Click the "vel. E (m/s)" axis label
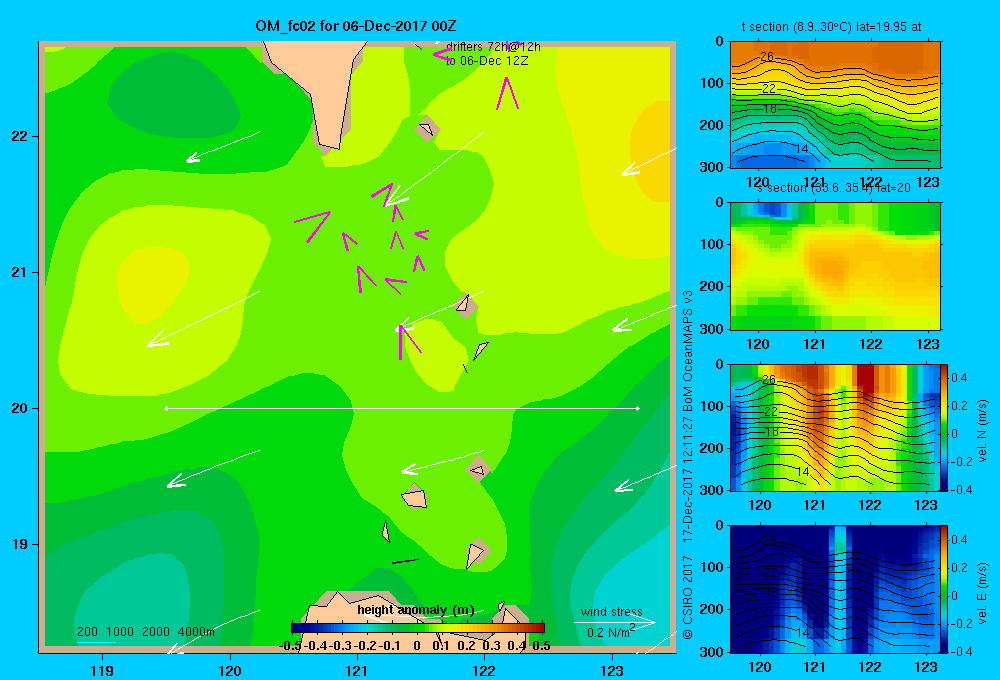The height and width of the screenshot is (680, 1000). pyautogui.click(x=982, y=593)
